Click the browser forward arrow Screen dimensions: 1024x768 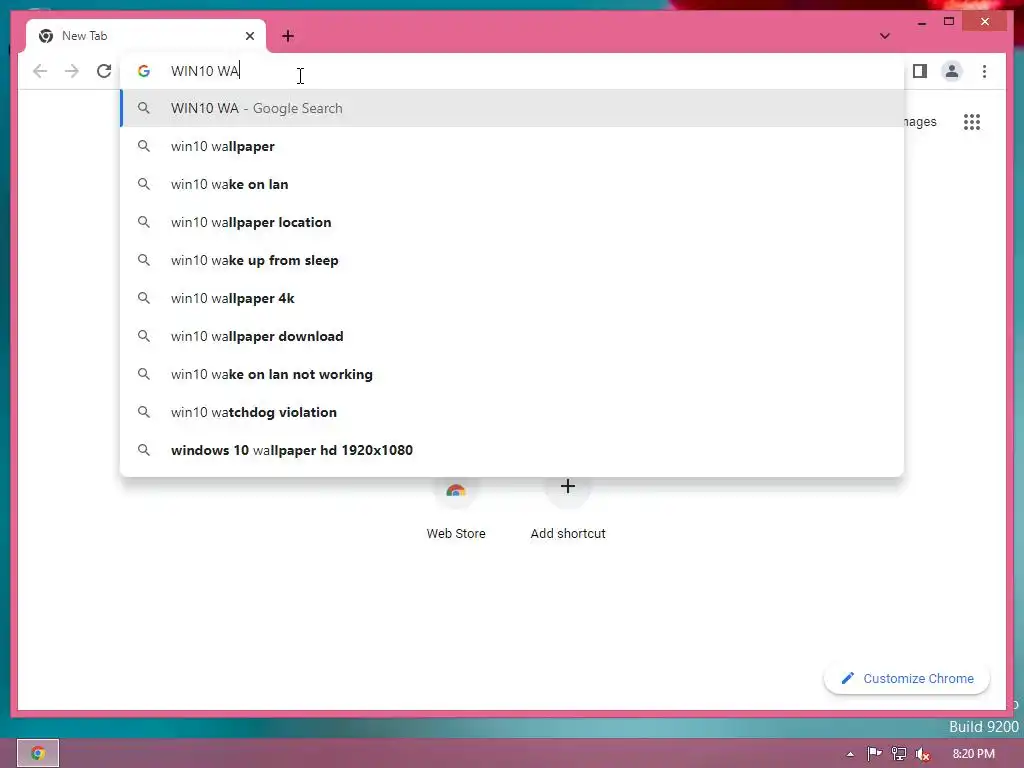click(72, 71)
